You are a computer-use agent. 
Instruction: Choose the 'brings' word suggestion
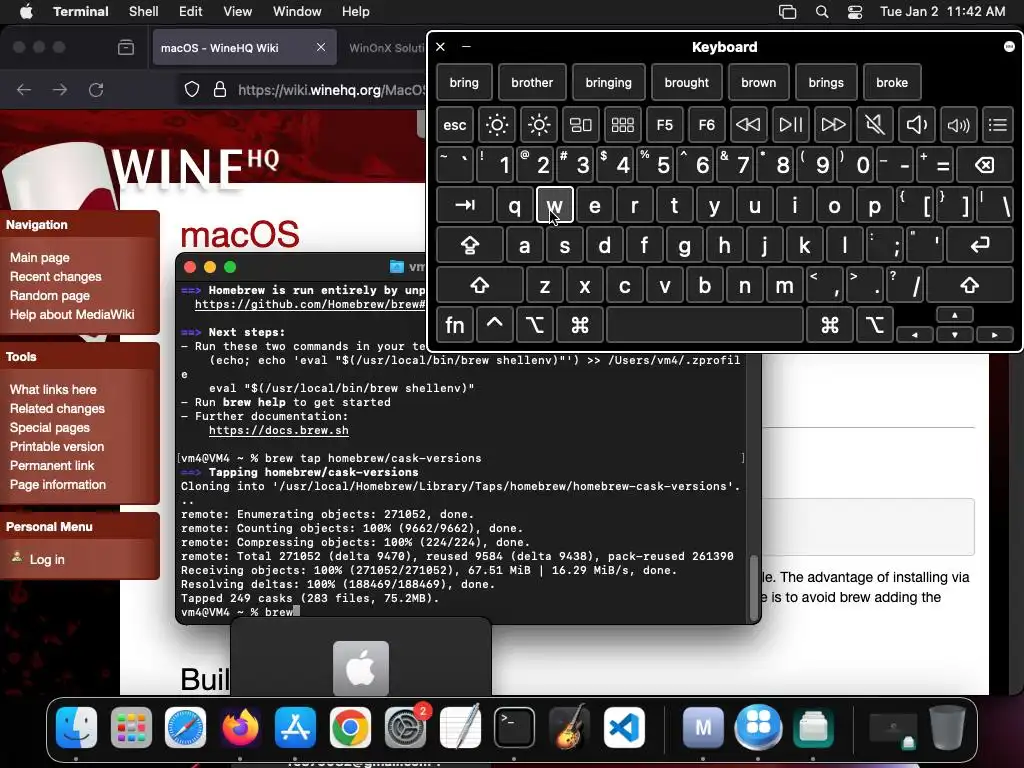(826, 82)
